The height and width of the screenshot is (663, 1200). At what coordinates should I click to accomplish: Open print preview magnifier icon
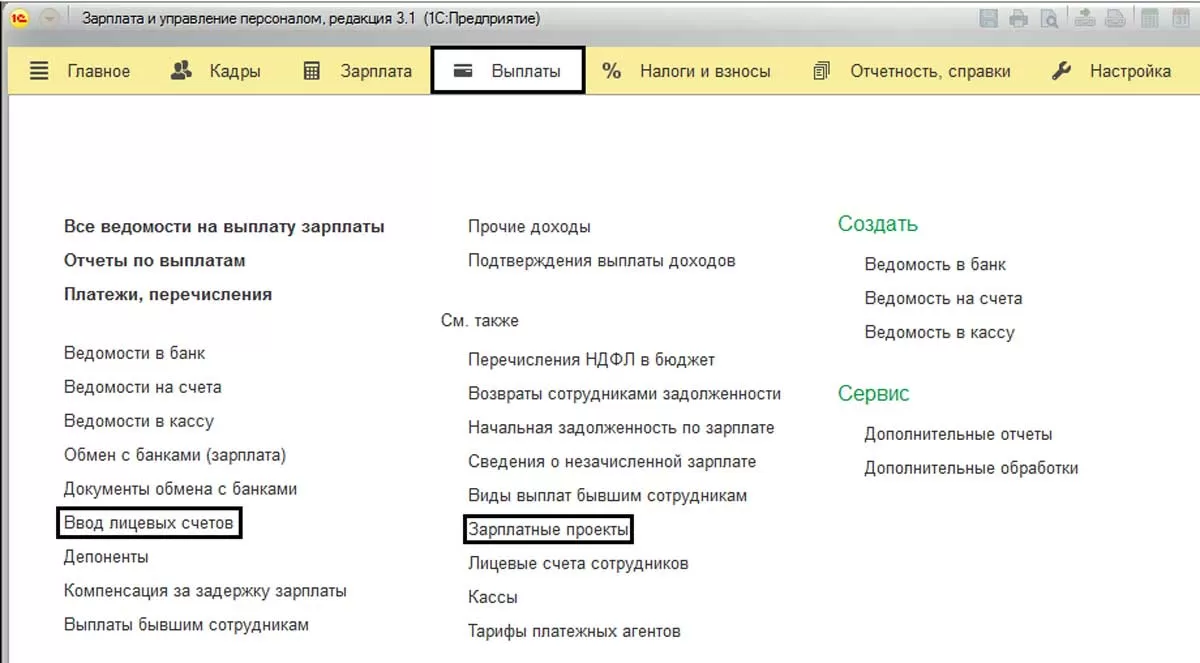point(1049,19)
